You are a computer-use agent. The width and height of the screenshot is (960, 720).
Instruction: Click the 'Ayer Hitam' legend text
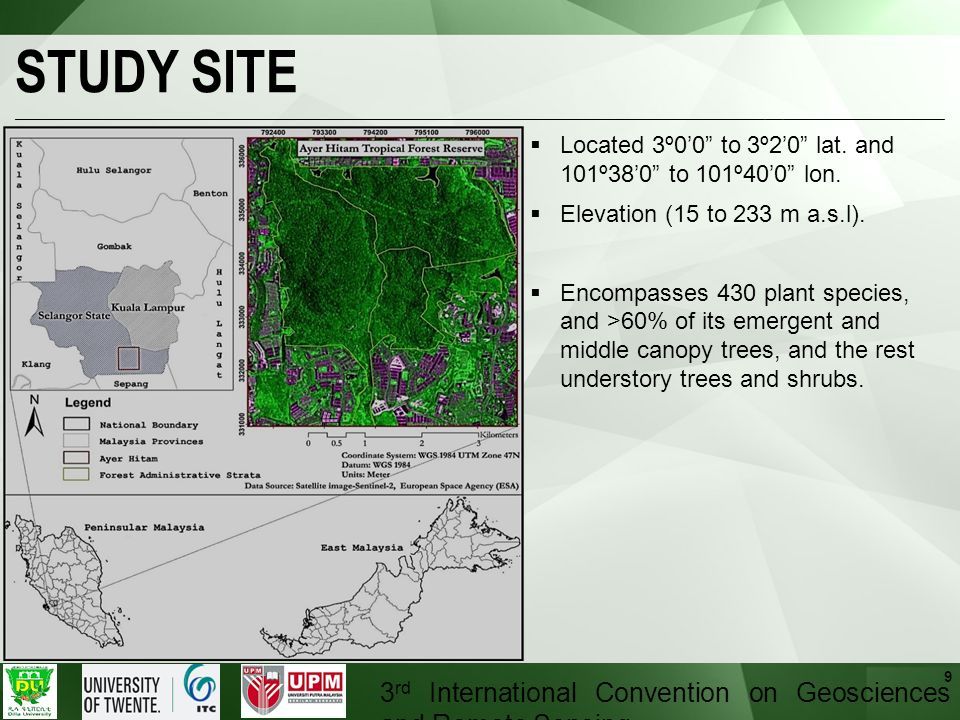129,459
